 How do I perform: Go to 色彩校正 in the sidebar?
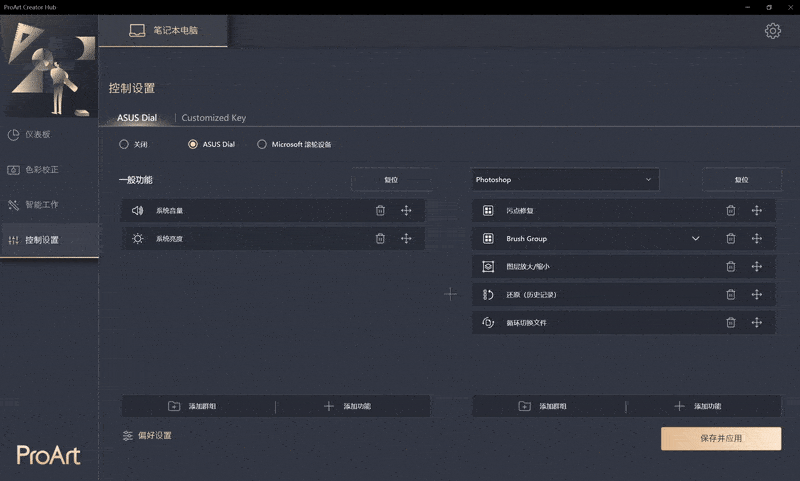coord(40,170)
